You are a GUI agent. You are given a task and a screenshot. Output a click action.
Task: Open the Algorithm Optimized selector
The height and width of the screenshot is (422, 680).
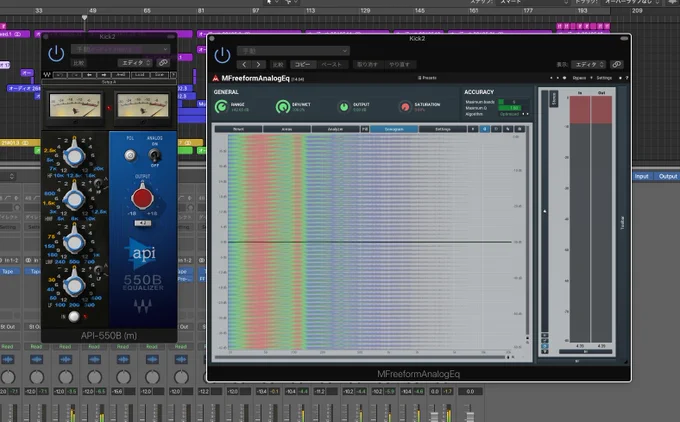click(513, 114)
